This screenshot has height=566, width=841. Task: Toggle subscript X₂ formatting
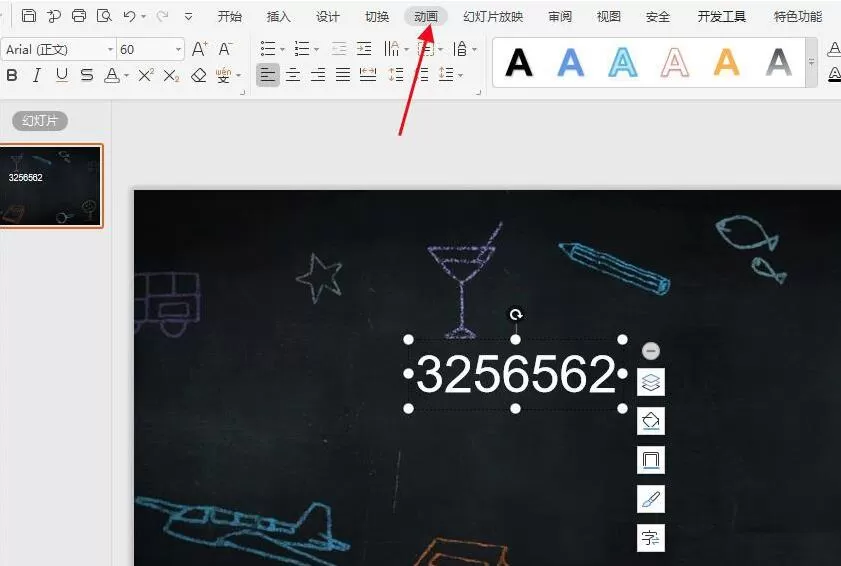click(x=171, y=76)
